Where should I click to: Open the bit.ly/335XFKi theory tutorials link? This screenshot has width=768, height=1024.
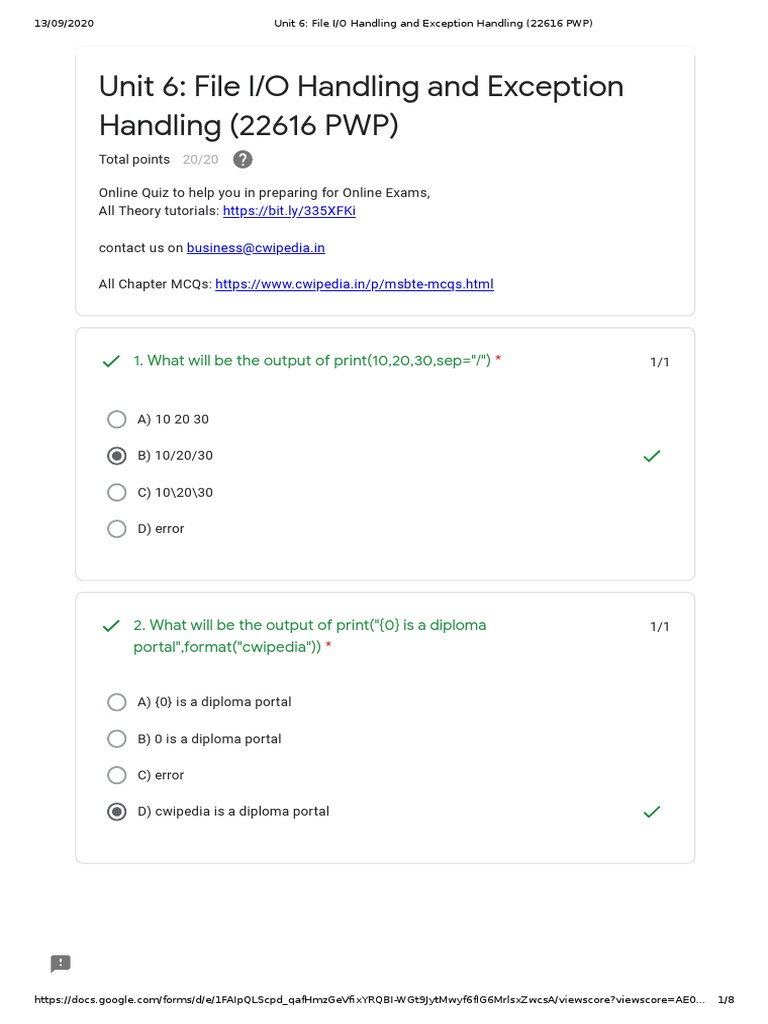pyautogui.click(x=289, y=211)
